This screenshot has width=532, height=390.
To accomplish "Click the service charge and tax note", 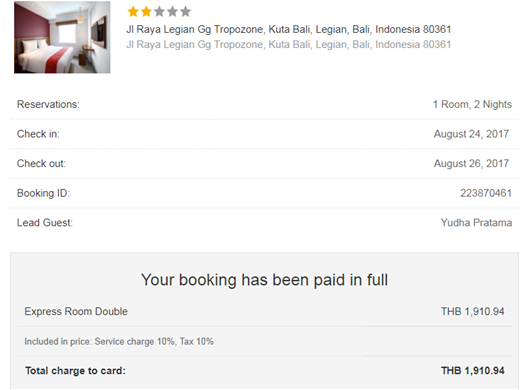I will 119,341.
